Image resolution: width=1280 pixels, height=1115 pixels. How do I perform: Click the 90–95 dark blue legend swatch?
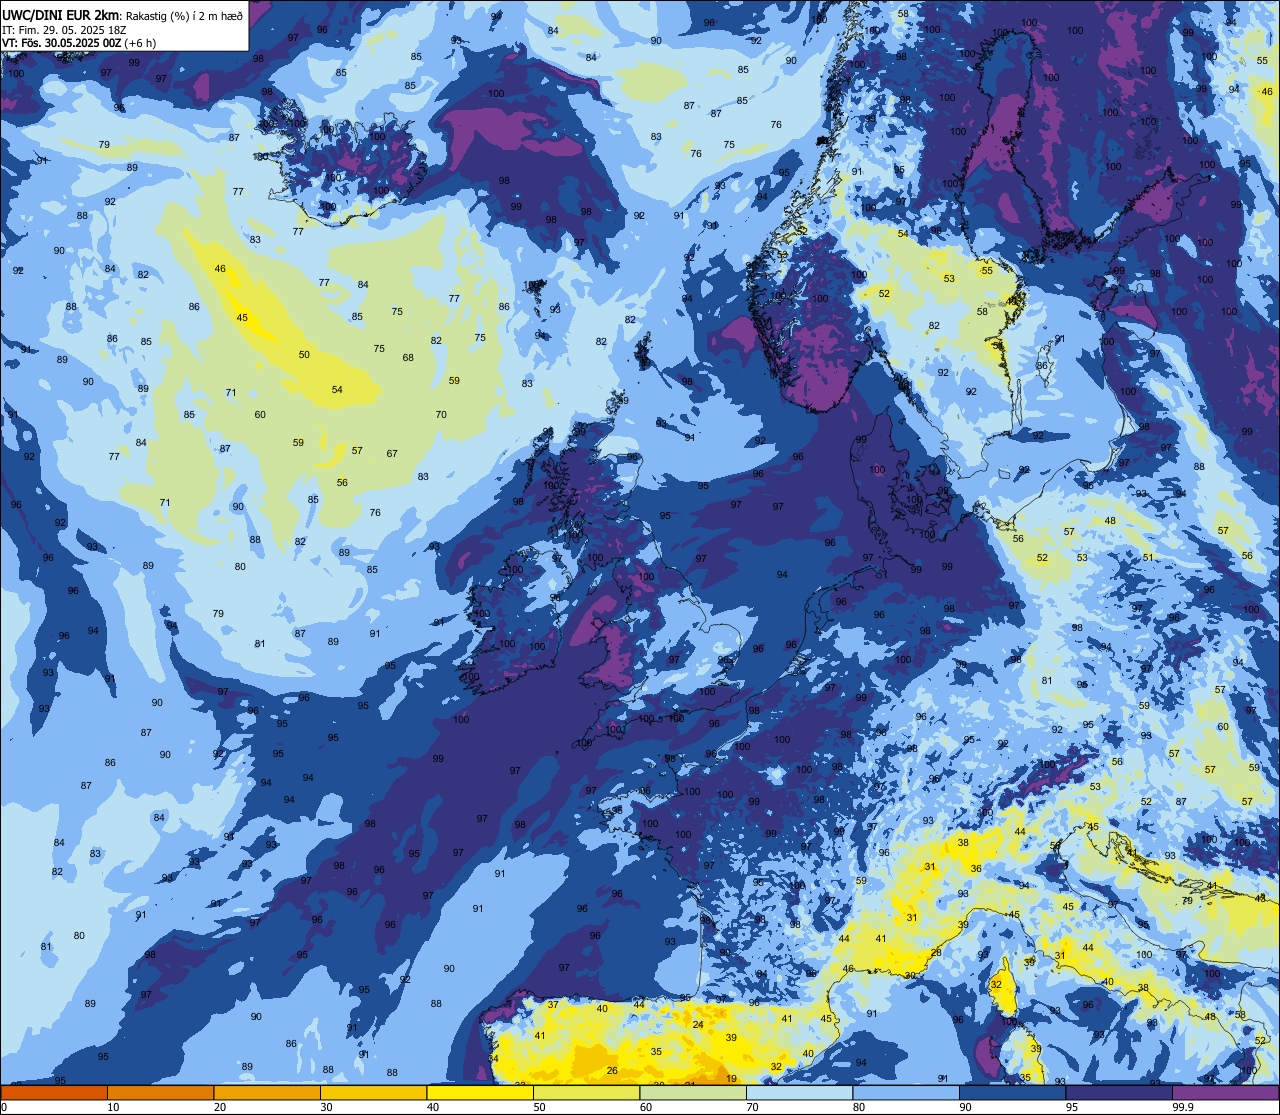[x=1012, y=1092]
